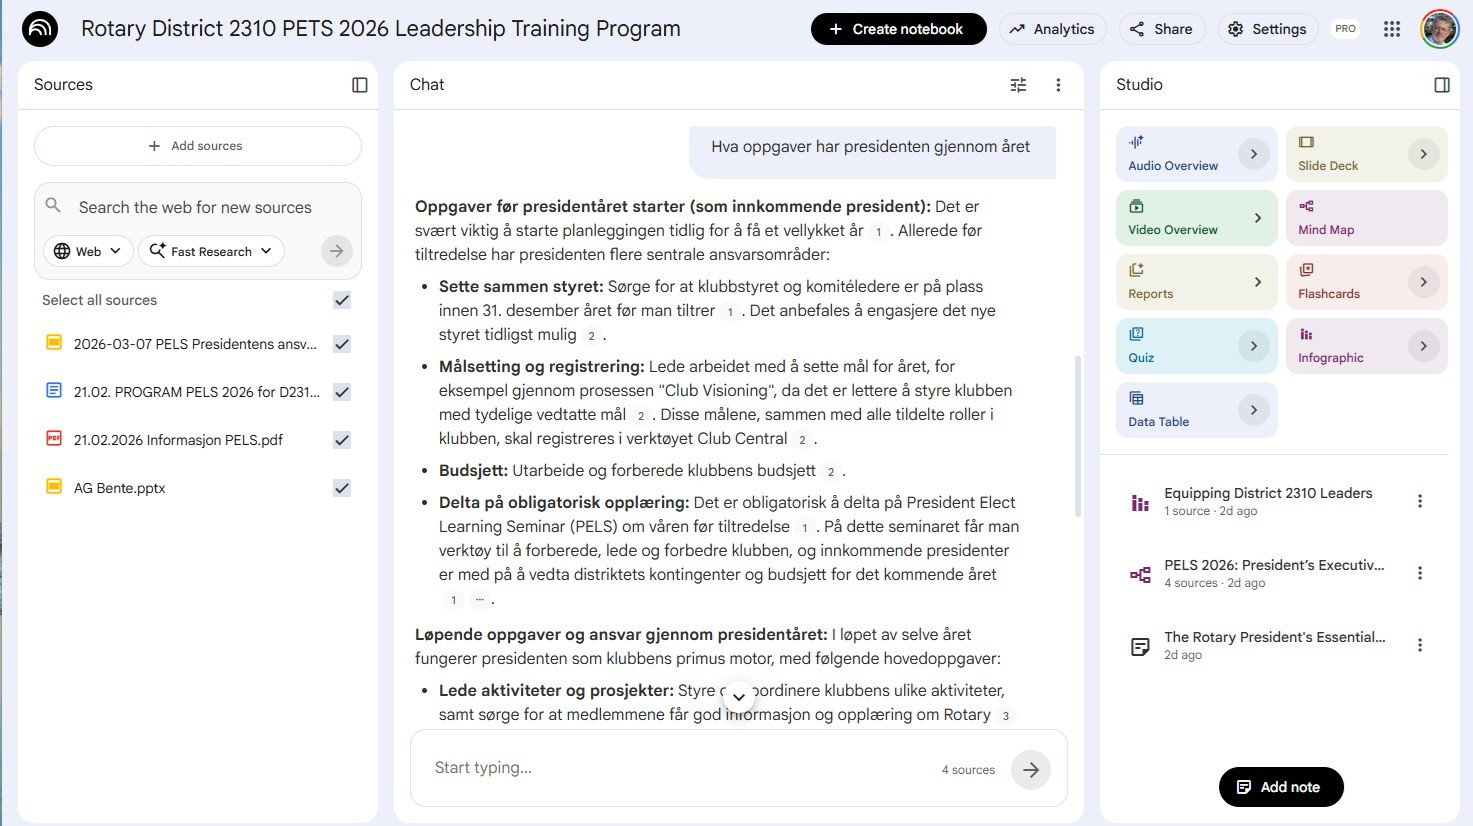Open the Web source type dropdown
Image resolution: width=1473 pixels, height=826 pixels.
(88, 251)
